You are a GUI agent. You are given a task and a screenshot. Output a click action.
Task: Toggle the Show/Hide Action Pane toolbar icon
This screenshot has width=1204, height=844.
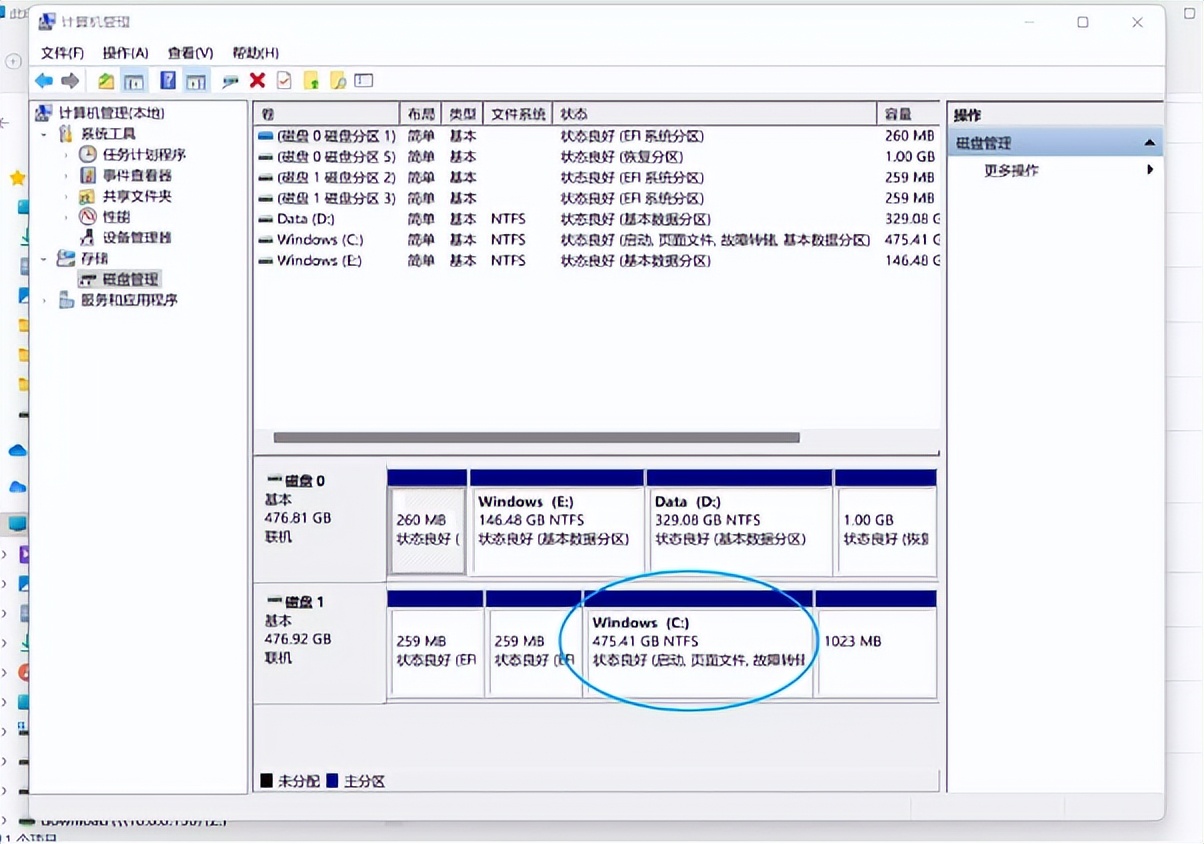click(x=196, y=81)
